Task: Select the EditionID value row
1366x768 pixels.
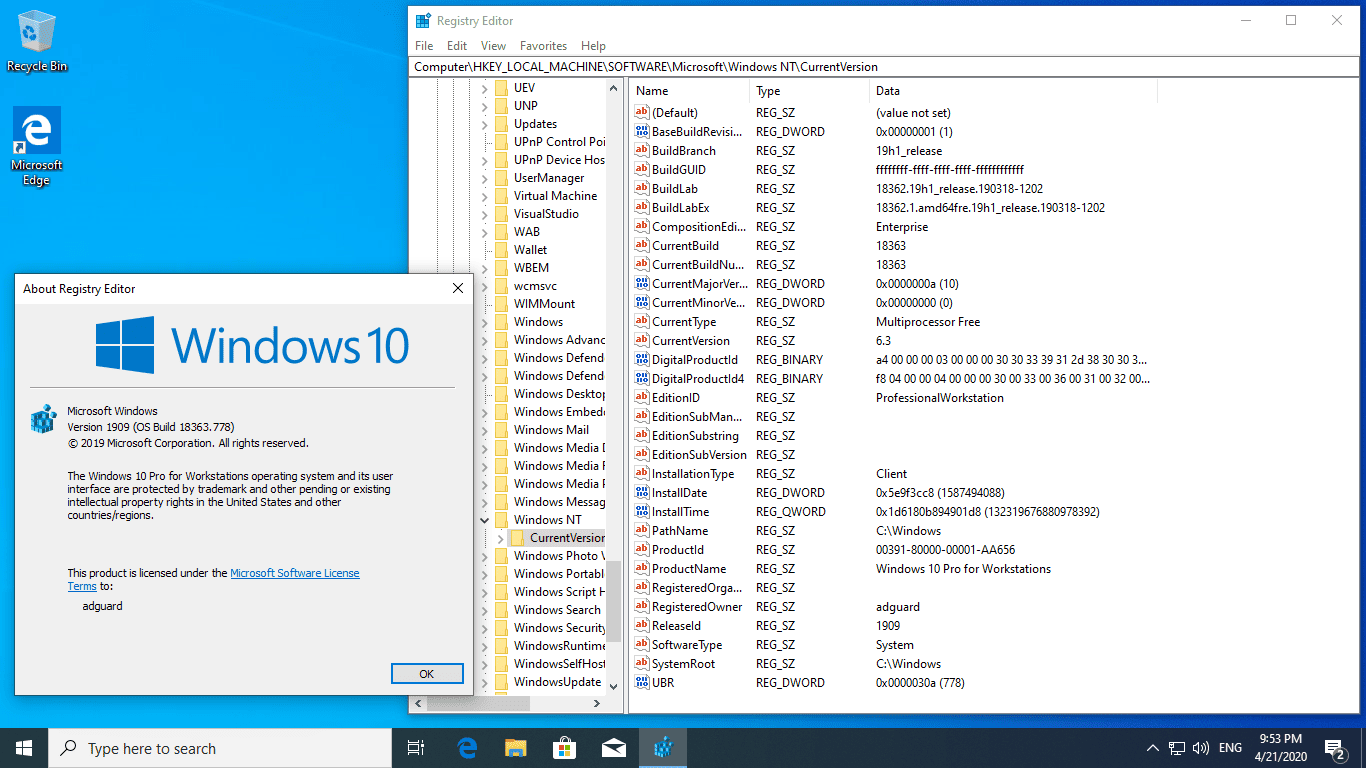Action: click(x=892, y=398)
